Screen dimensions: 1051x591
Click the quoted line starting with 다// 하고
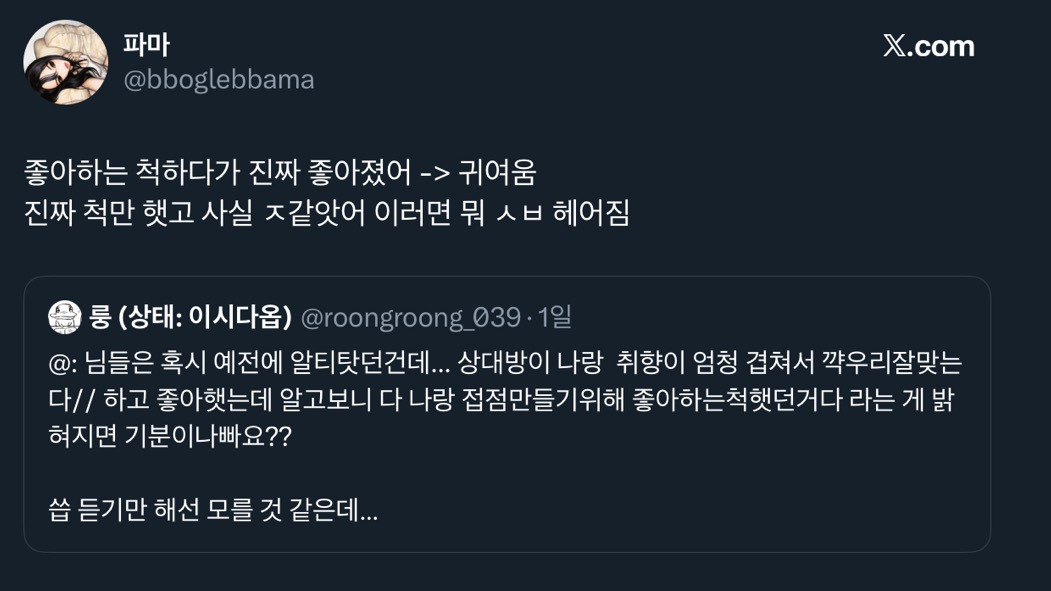click(500, 401)
